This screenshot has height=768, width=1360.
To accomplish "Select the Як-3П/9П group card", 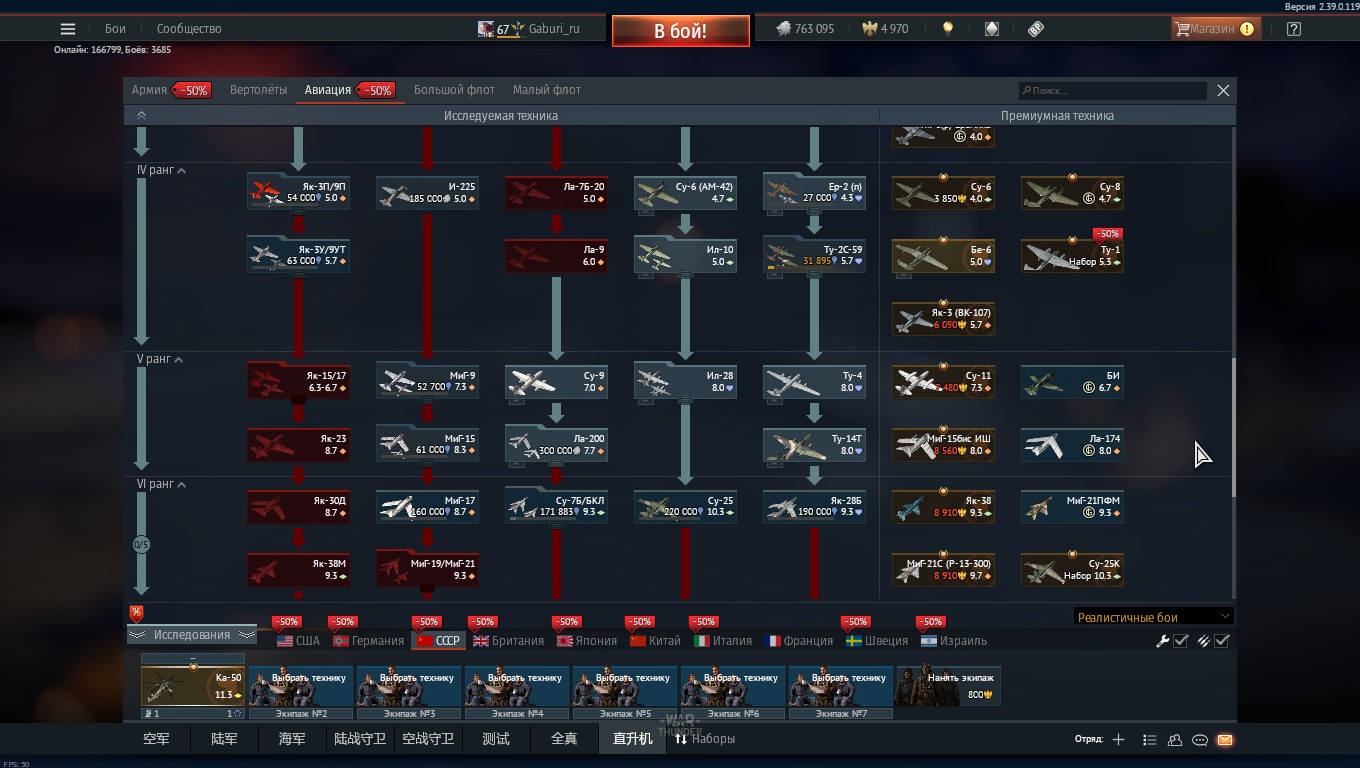I will 298,192.
